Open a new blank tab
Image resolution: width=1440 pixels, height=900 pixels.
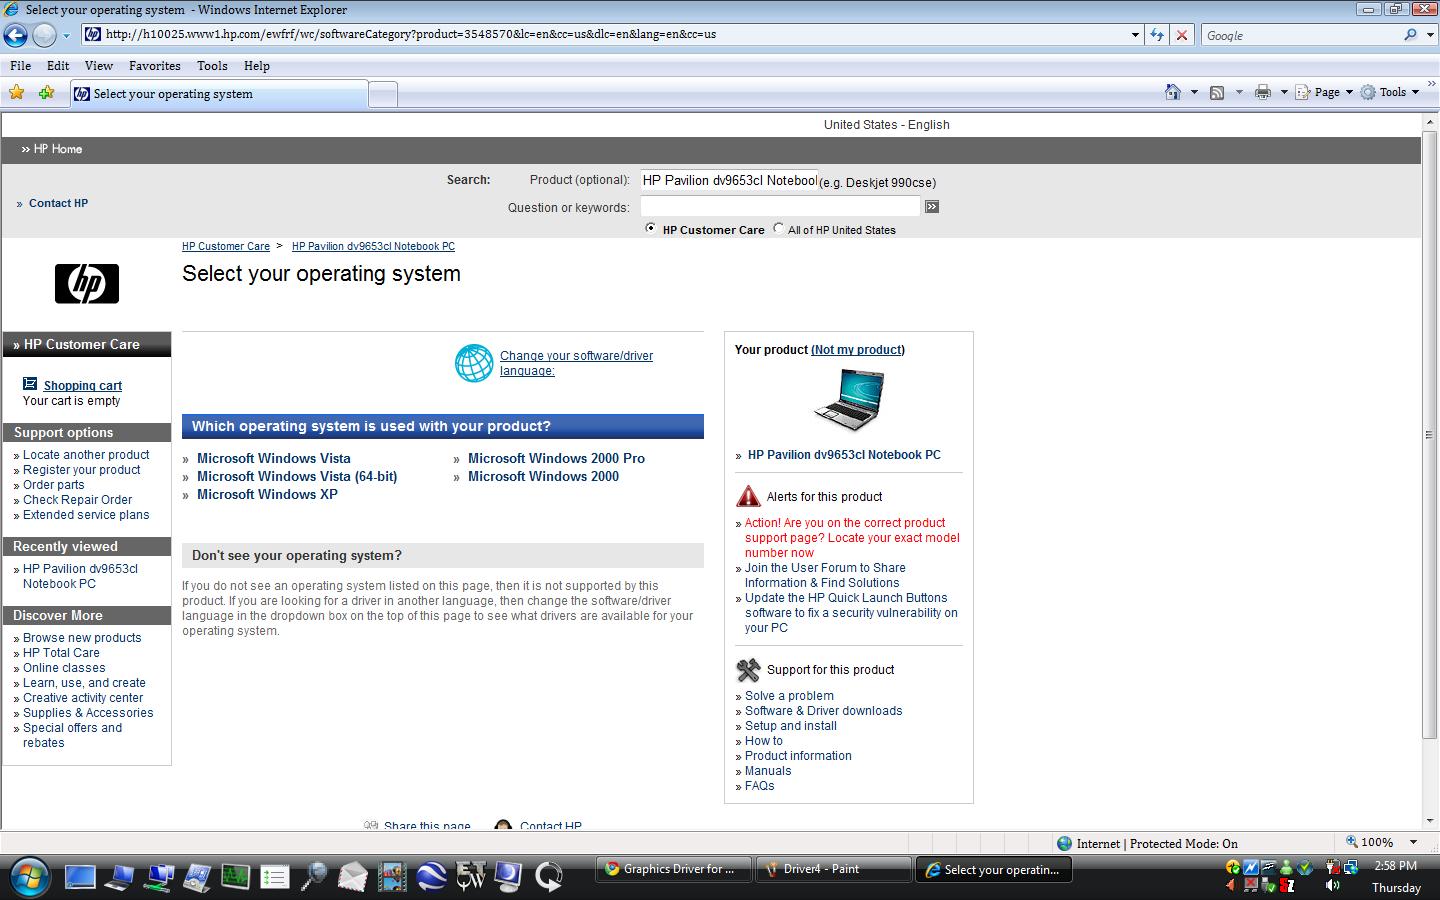point(383,94)
